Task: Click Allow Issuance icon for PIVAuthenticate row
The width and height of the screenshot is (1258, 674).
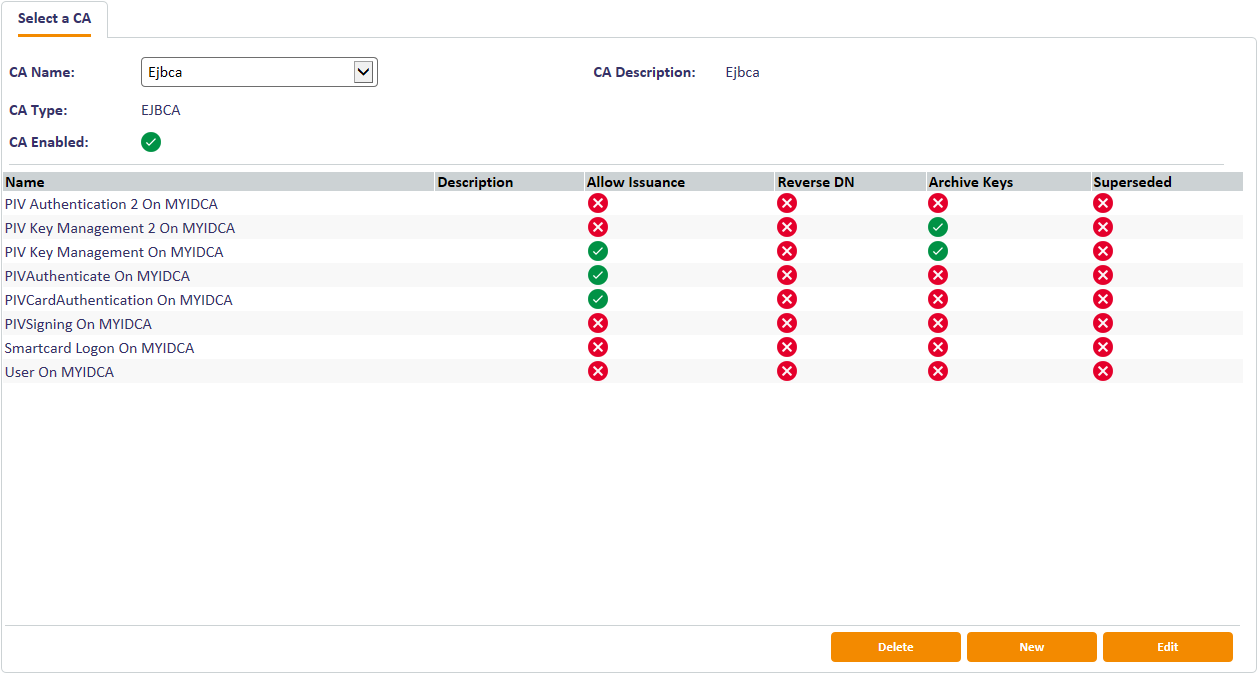Action: click(x=598, y=276)
